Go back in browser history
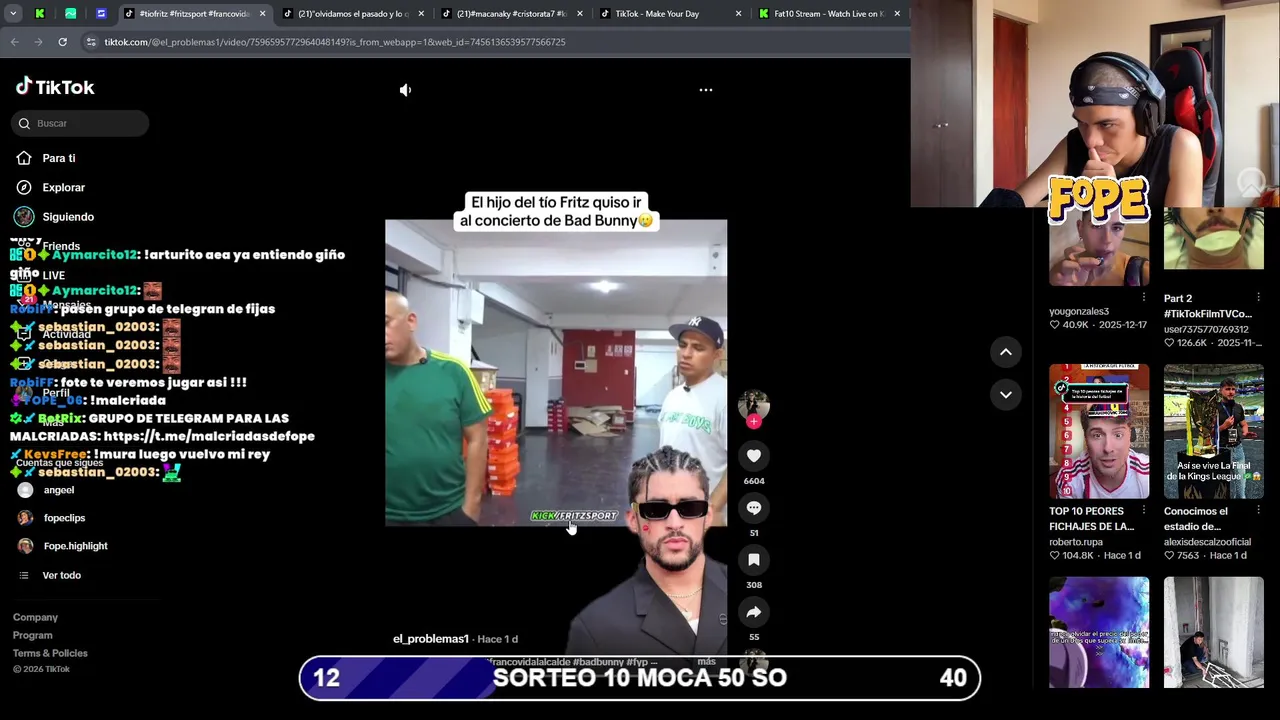 pyautogui.click(x=14, y=42)
